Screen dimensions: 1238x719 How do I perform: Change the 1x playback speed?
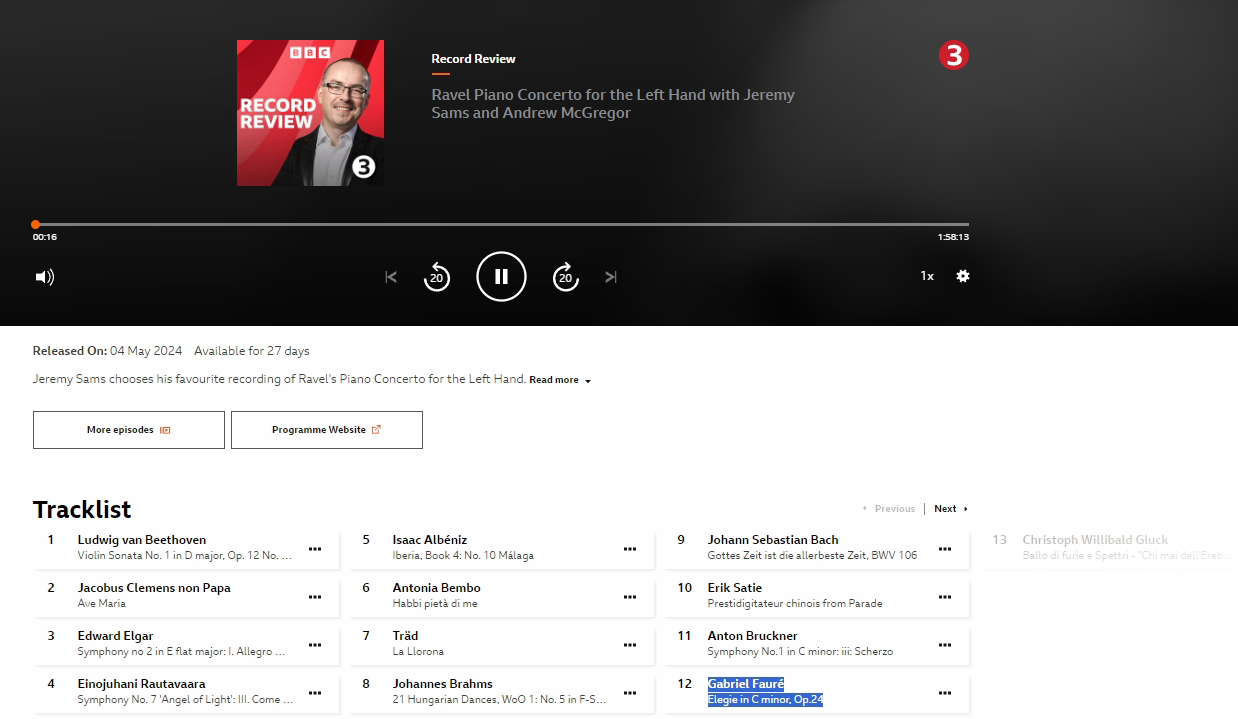927,276
